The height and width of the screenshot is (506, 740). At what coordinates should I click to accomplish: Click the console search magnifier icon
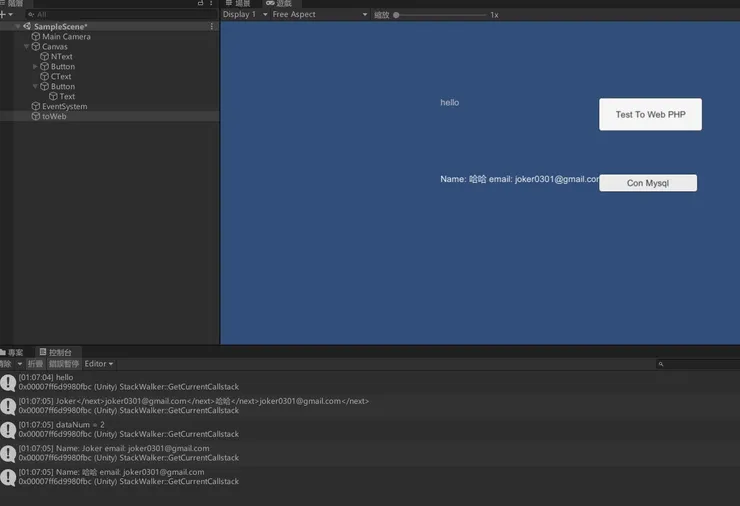[x=661, y=364]
